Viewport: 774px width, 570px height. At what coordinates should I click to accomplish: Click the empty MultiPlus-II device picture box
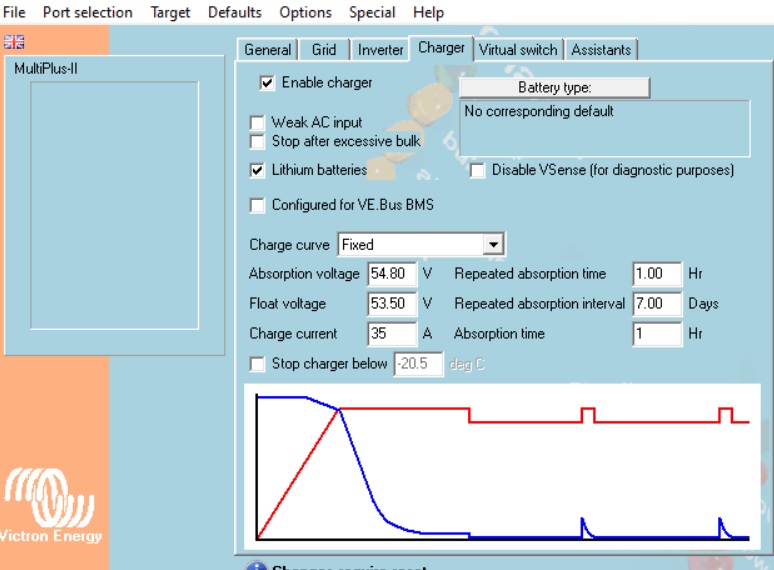(115, 205)
